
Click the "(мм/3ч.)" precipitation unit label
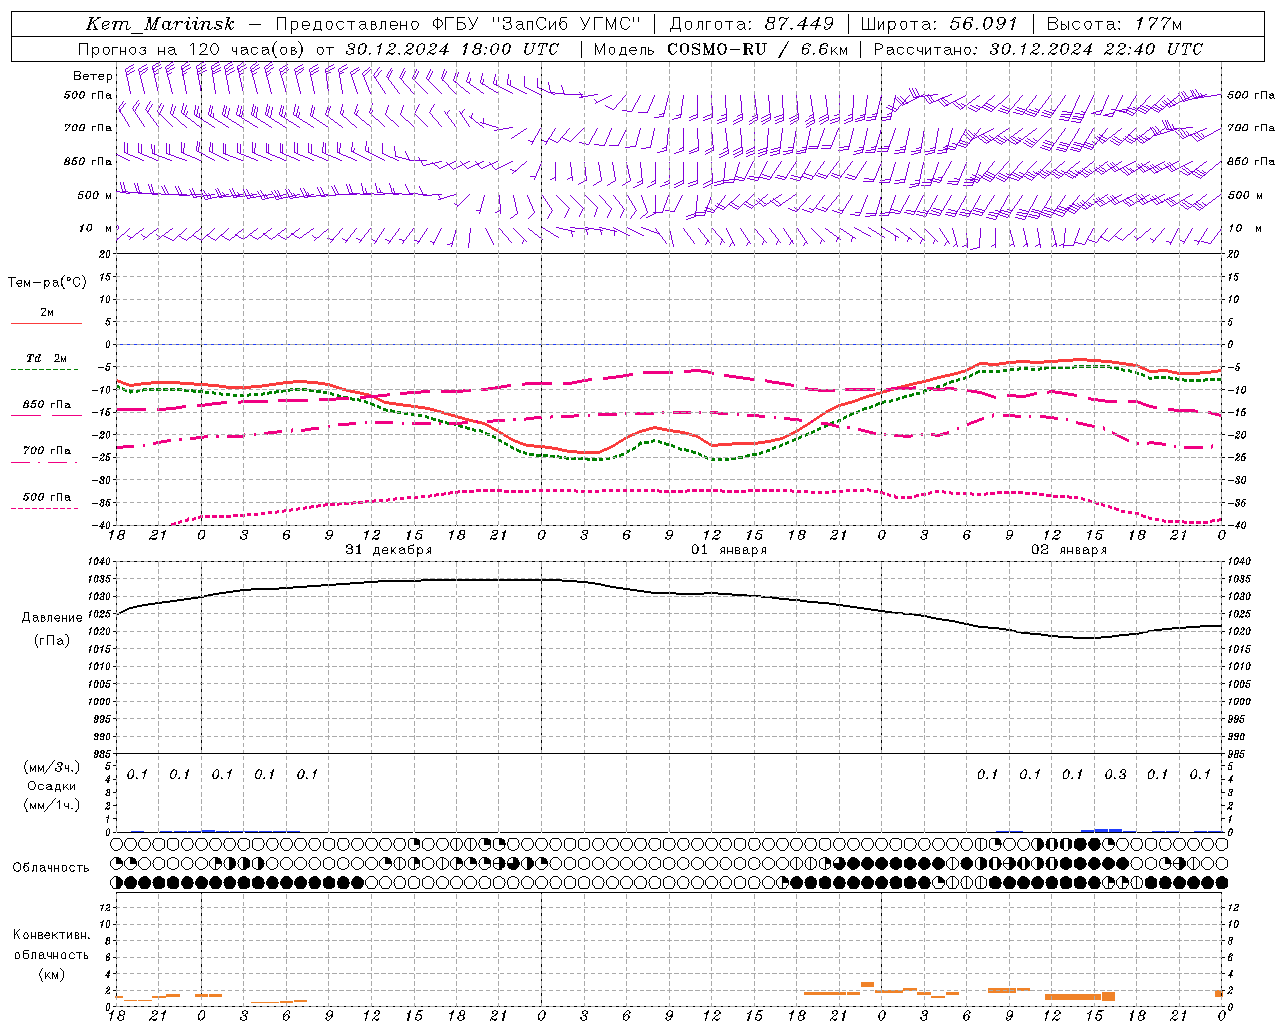point(51,767)
